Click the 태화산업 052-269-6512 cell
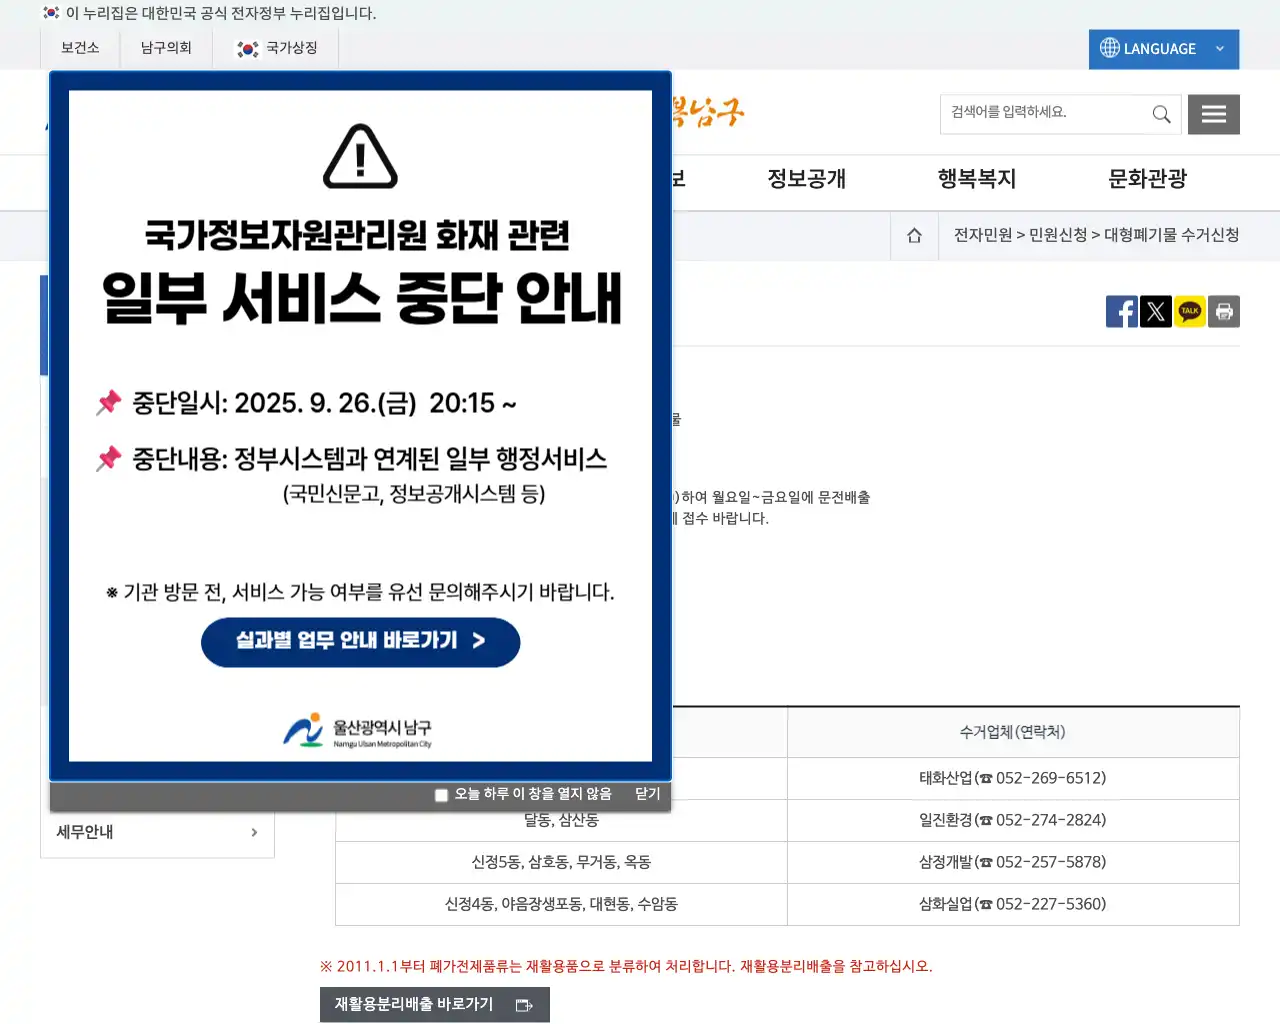The width and height of the screenshot is (1280, 1024). (x=1013, y=778)
